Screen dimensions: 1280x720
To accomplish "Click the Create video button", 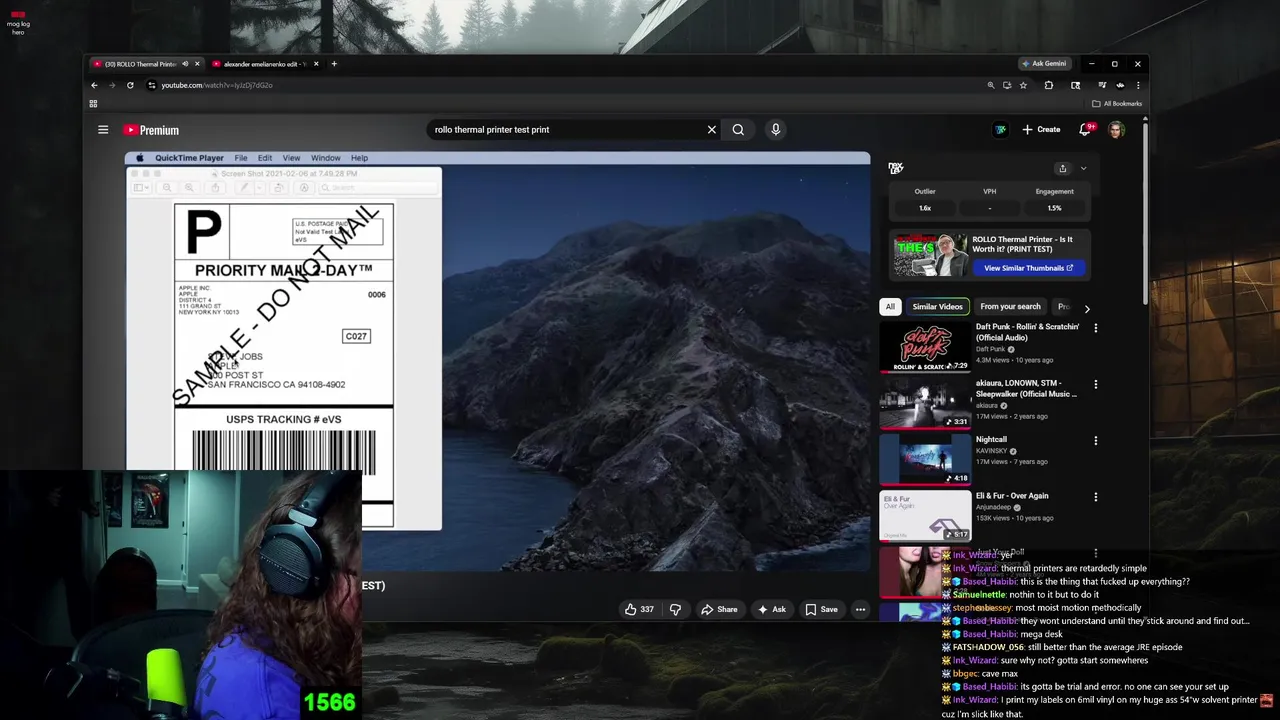I will pyautogui.click(x=1041, y=129).
